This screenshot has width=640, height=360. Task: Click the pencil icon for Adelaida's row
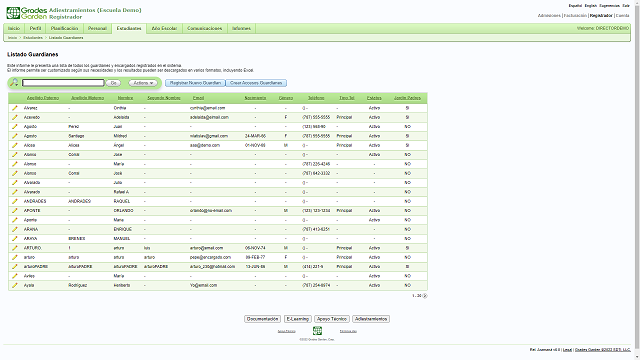click(x=15, y=117)
